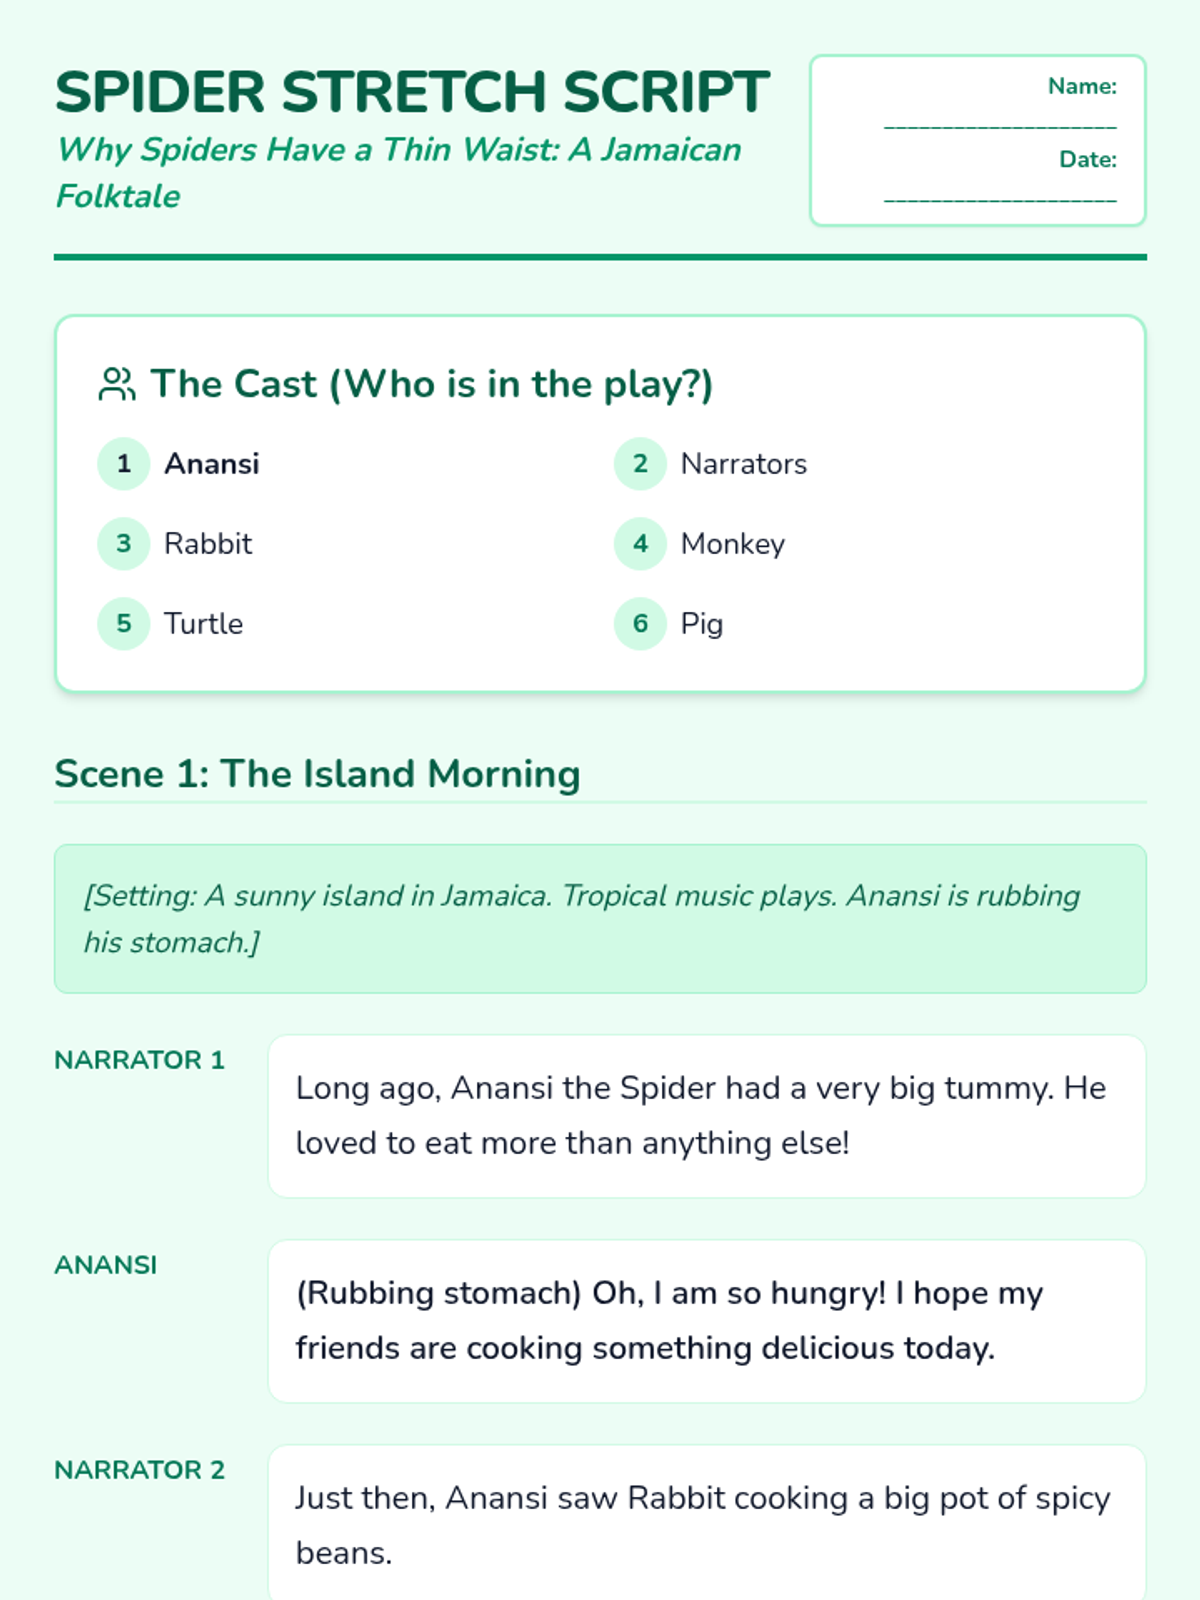Click number badge 2 beside Narrators

[640, 464]
